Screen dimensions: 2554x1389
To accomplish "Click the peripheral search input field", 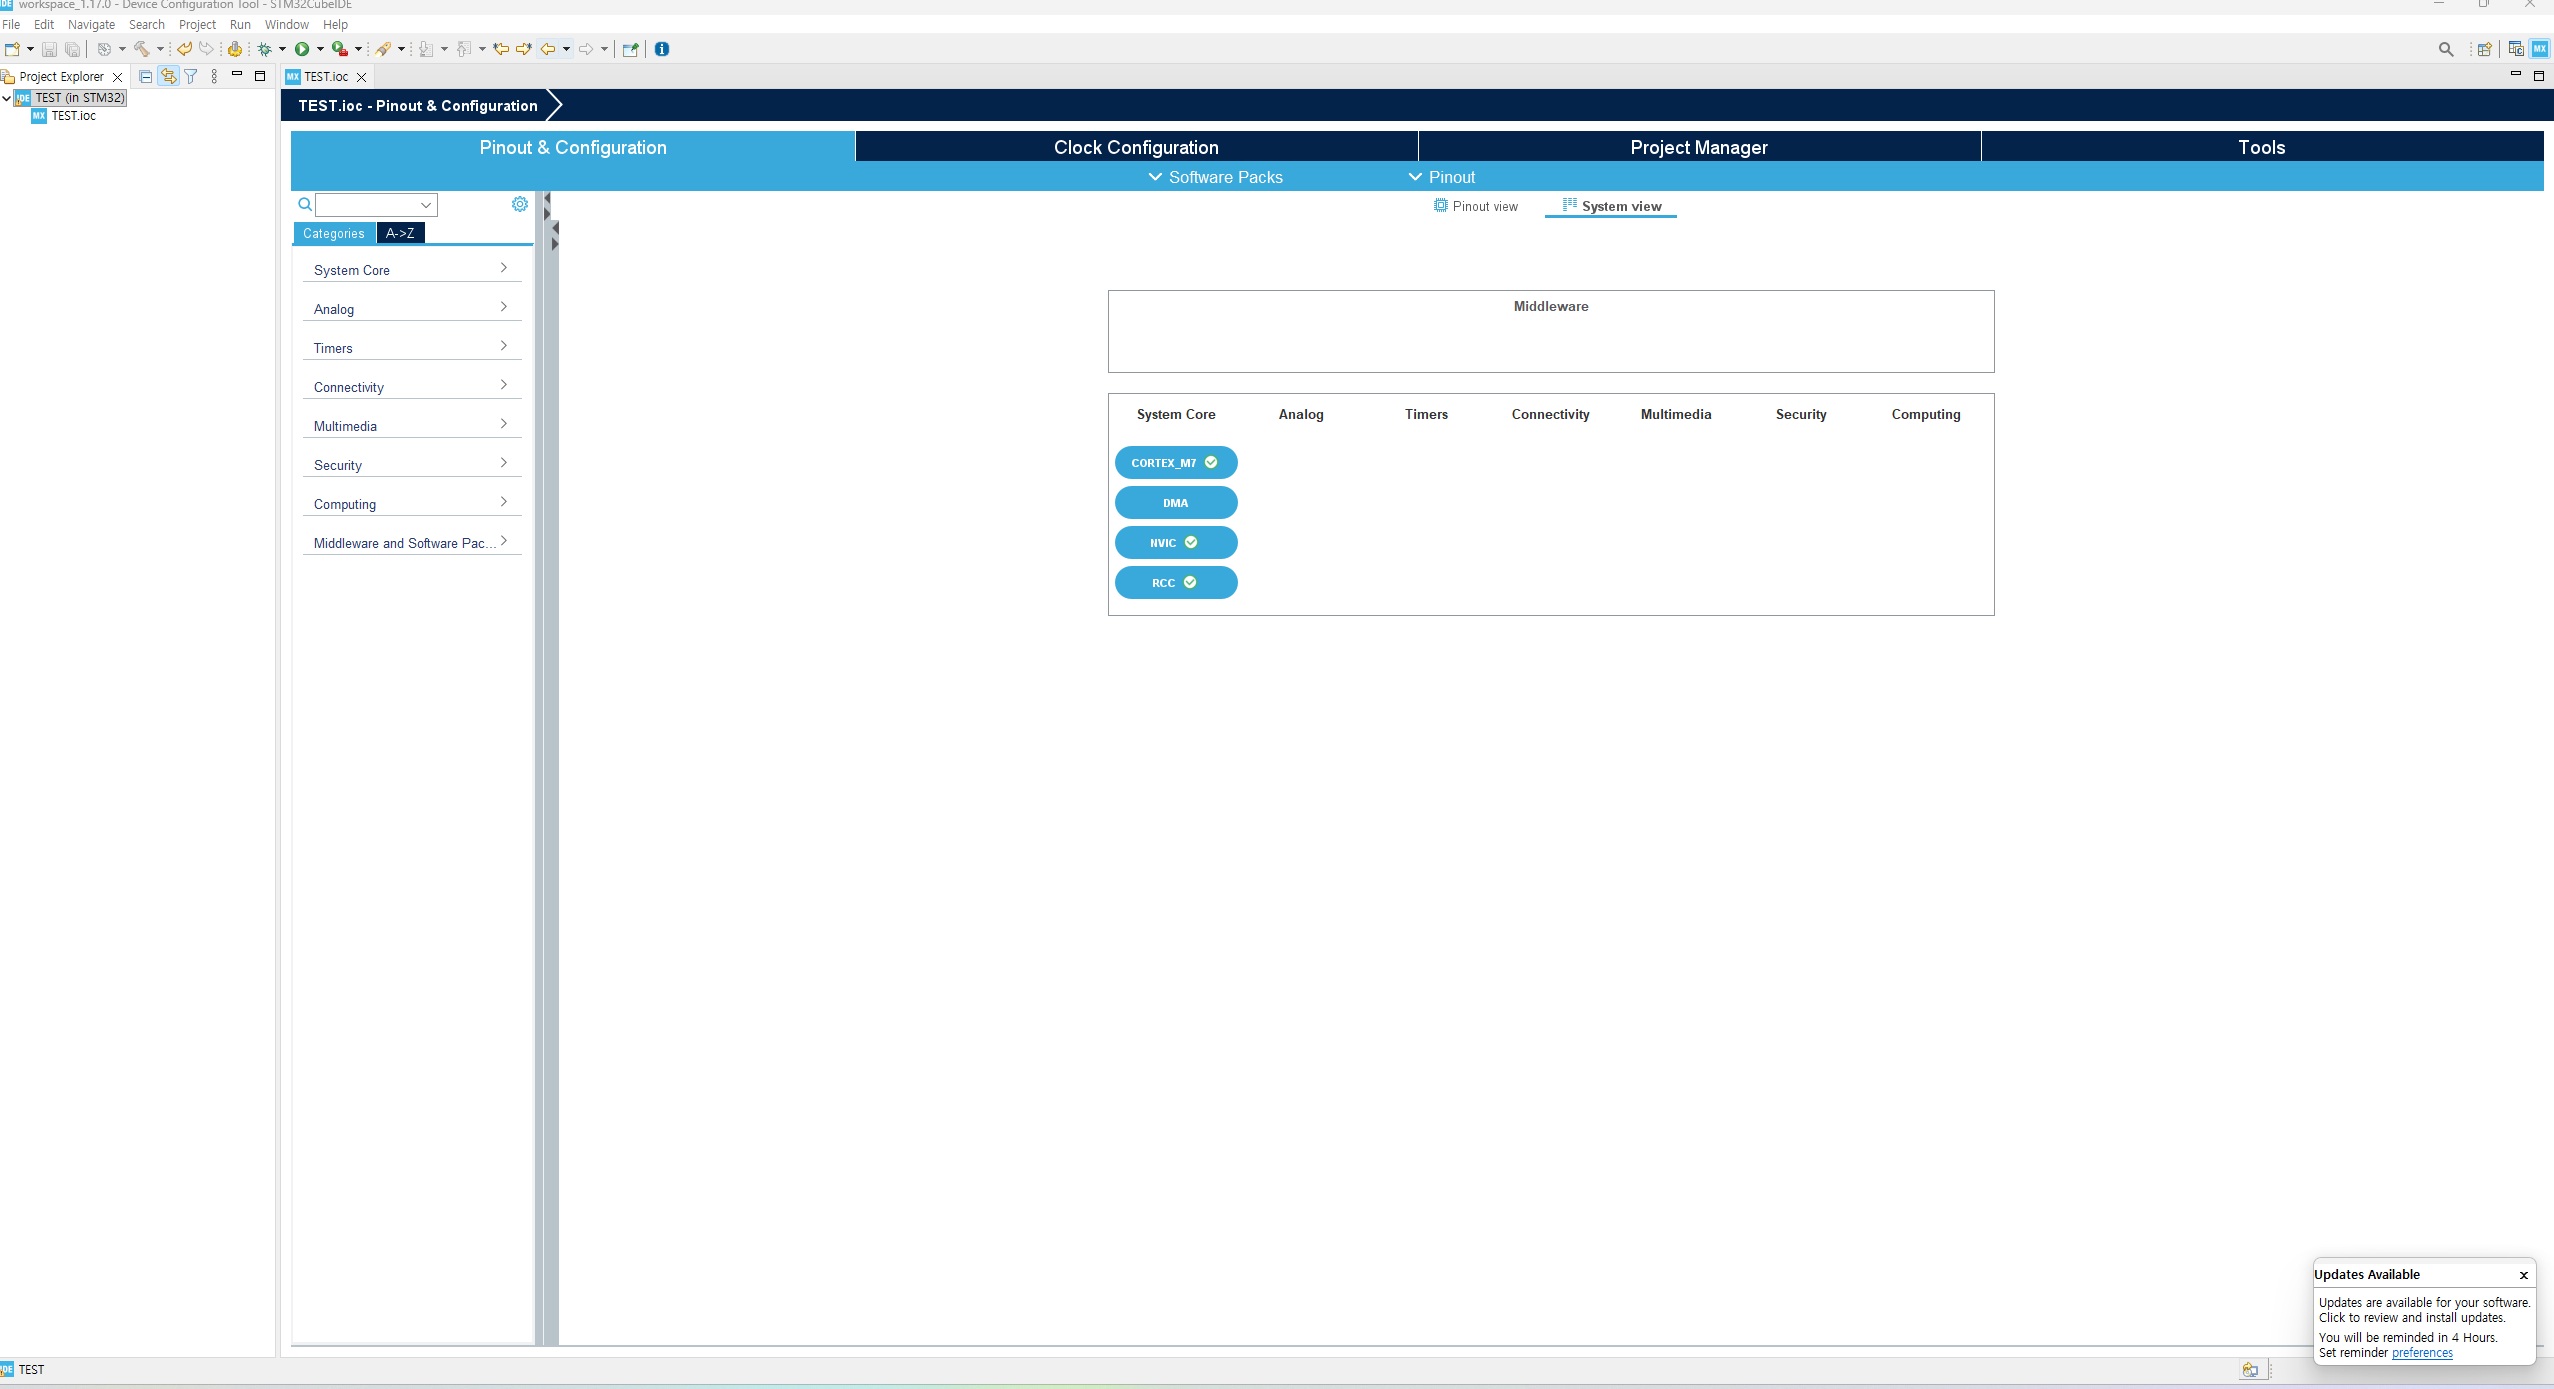I will click(x=368, y=205).
